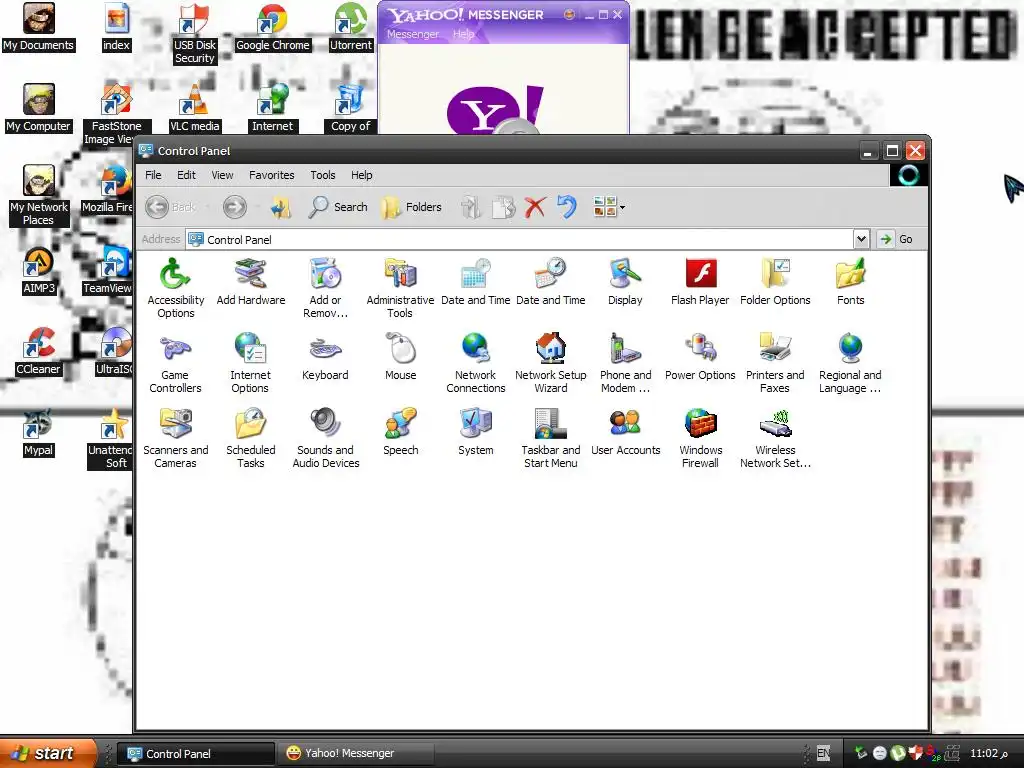Click the EN language indicator

(824, 753)
